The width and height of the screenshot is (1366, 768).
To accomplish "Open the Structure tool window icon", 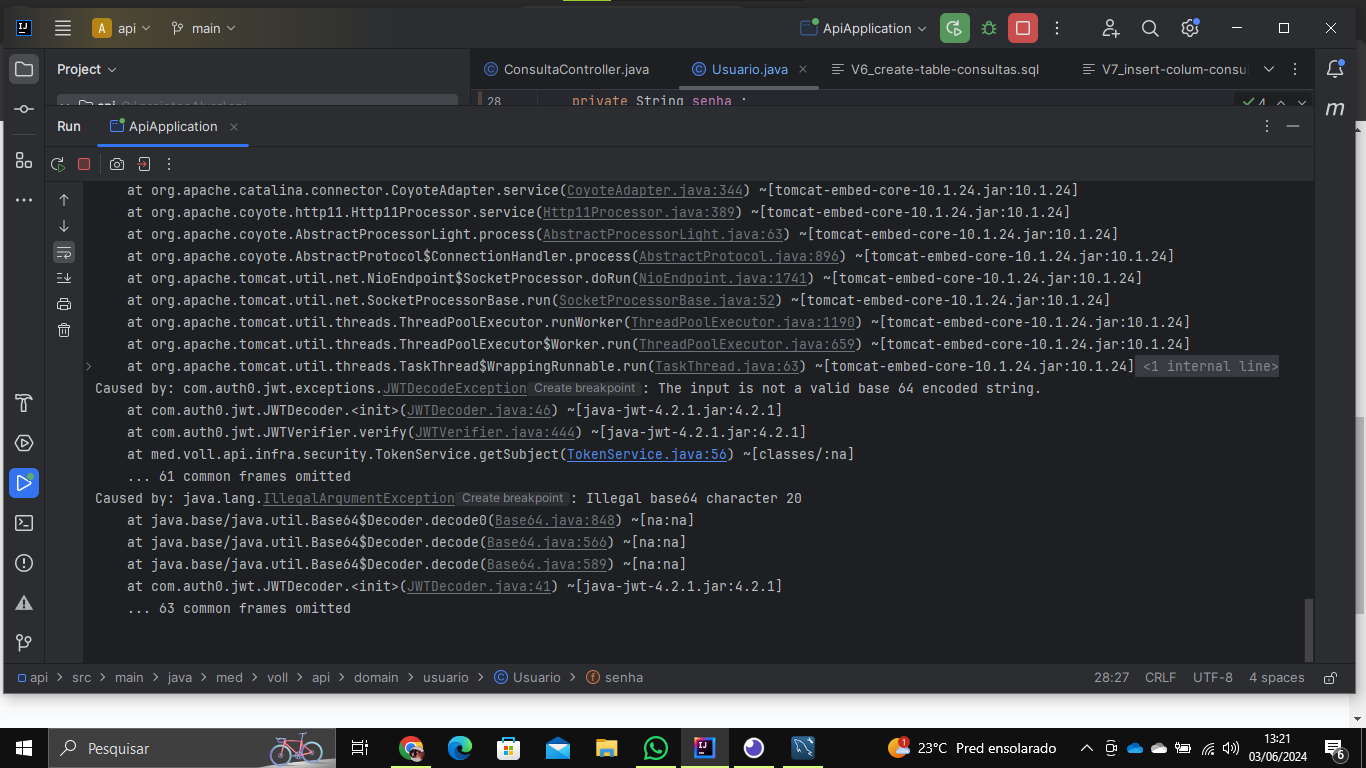I will (24, 160).
